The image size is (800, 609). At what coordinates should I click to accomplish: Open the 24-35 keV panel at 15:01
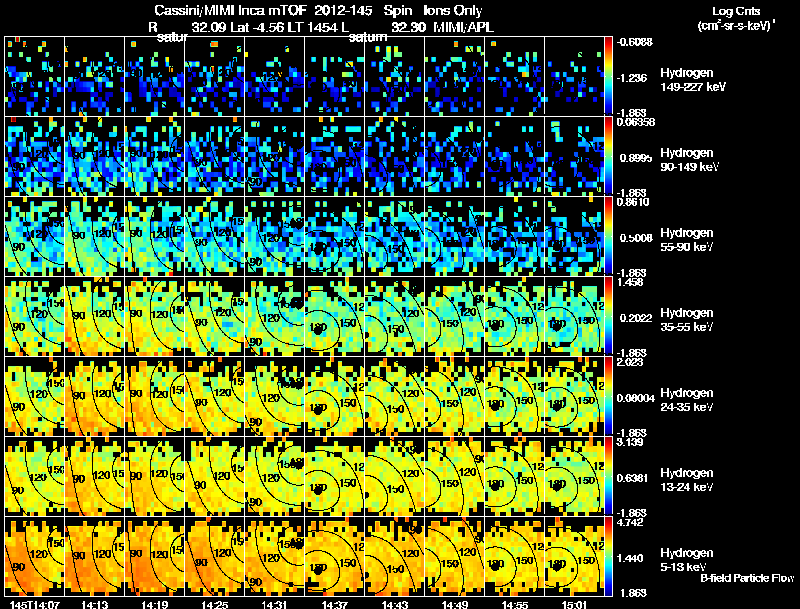[x=574, y=396]
